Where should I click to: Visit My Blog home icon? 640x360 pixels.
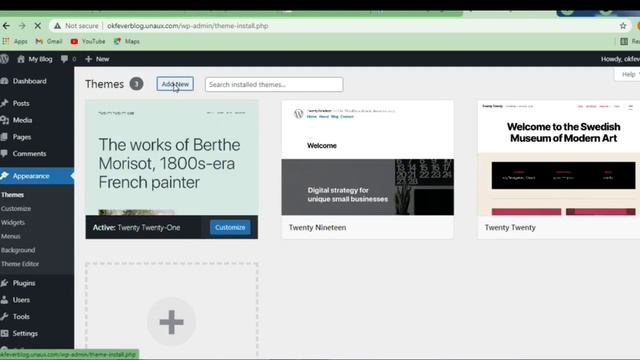pos(21,59)
